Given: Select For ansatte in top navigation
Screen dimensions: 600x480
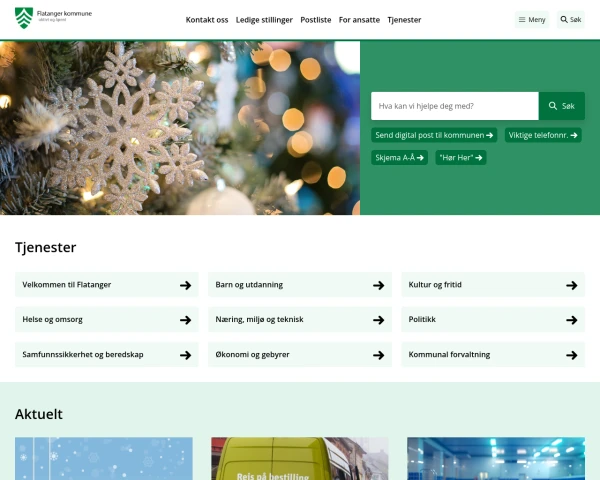Looking at the screenshot, I should pyautogui.click(x=359, y=20).
